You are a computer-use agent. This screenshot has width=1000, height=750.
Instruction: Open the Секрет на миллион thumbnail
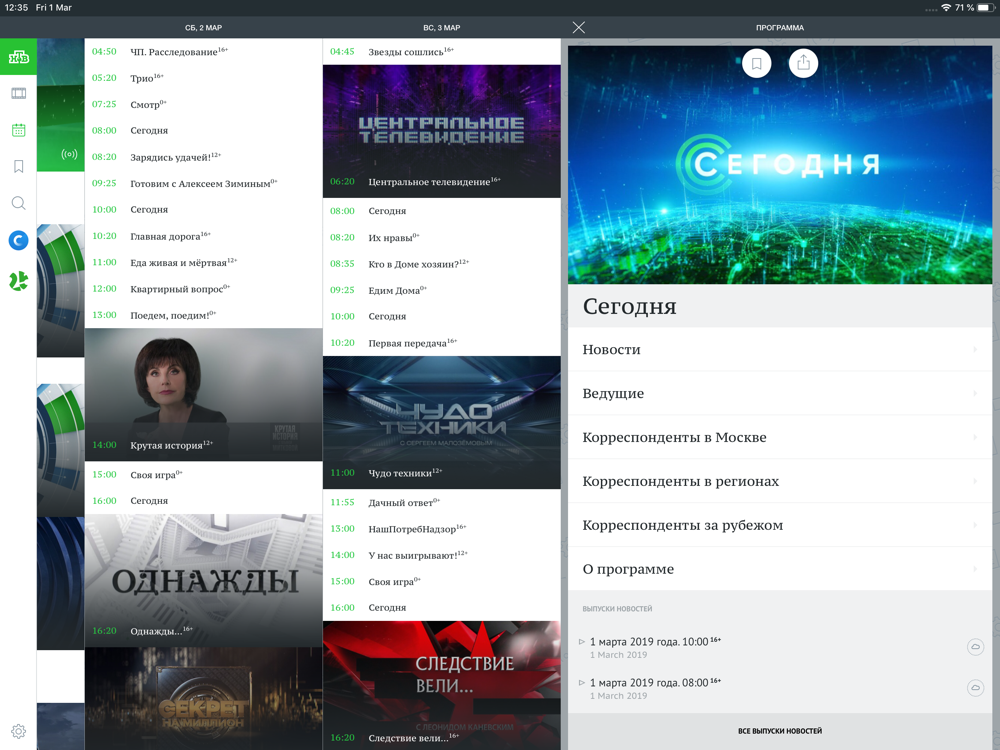click(203, 699)
